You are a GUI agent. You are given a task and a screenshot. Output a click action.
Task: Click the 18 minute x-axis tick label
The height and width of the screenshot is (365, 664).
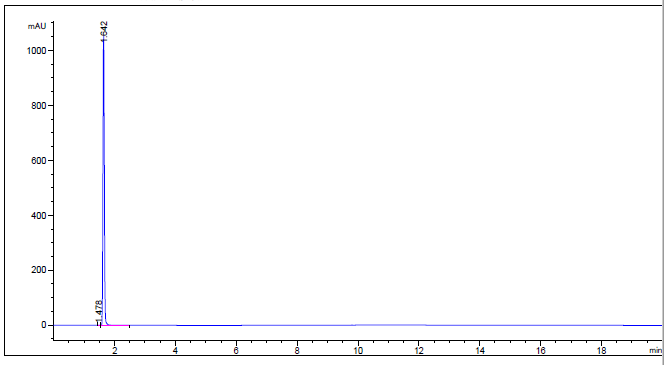coord(602,351)
